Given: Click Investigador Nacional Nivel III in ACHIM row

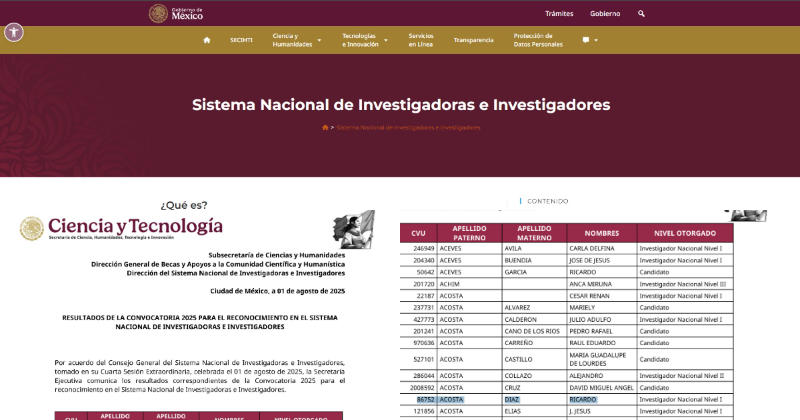Looking at the screenshot, I should point(683,284).
